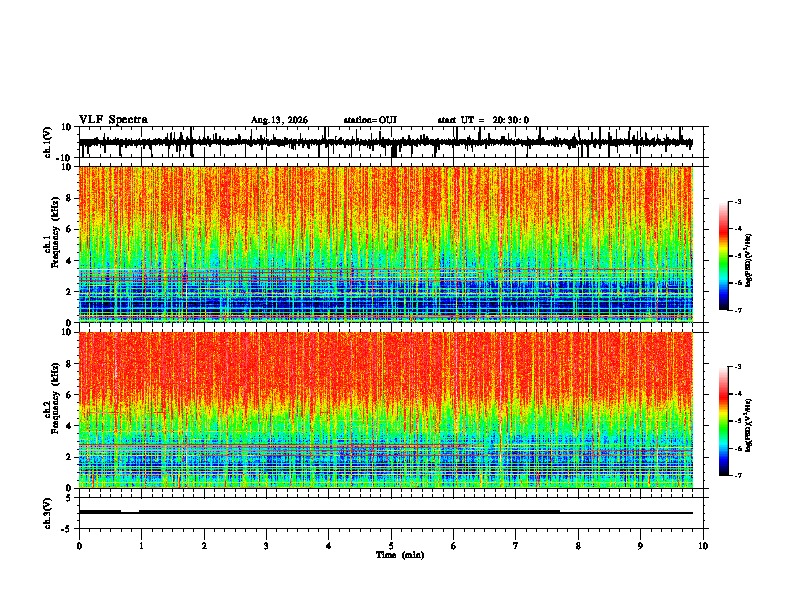Click the ch.1 spectrogram color scale bar

tap(724, 256)
